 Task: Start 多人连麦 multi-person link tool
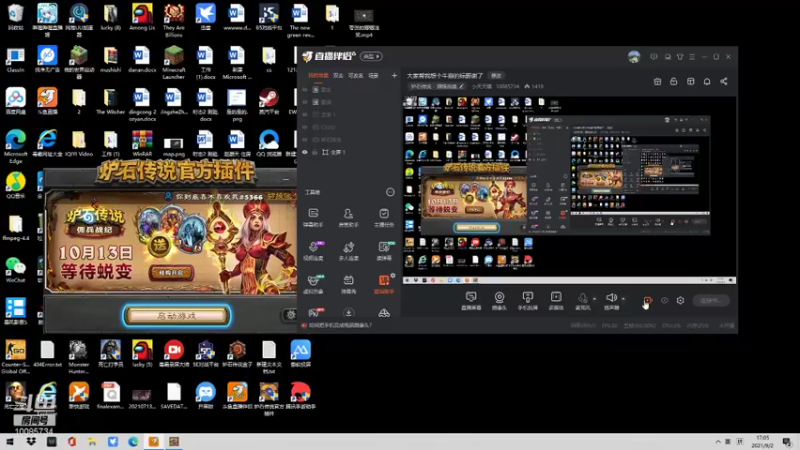[348, 251]
